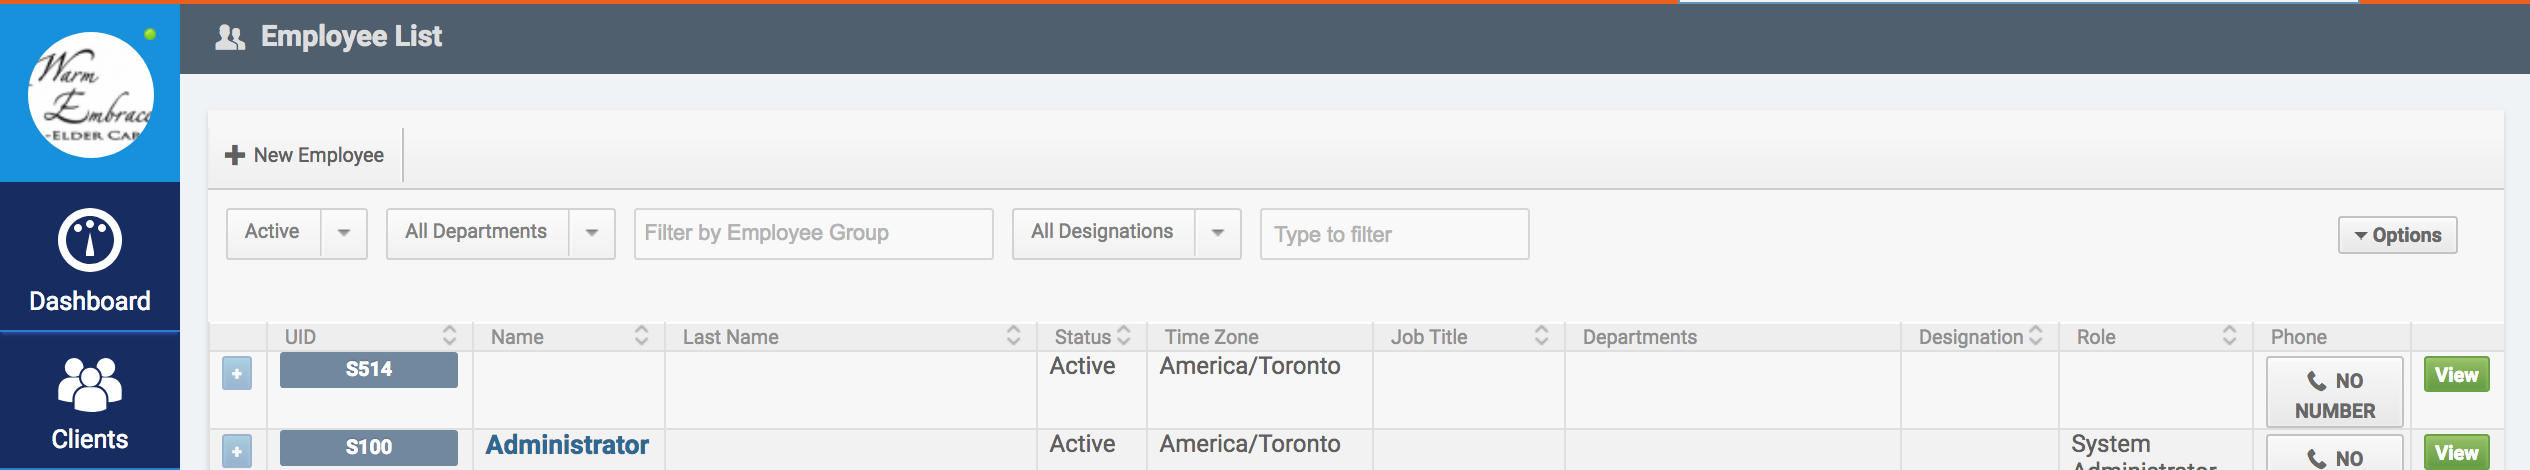Sort by Last Name column
Viewport: 2530px width, 470px height.
[x=1013, y=336]
